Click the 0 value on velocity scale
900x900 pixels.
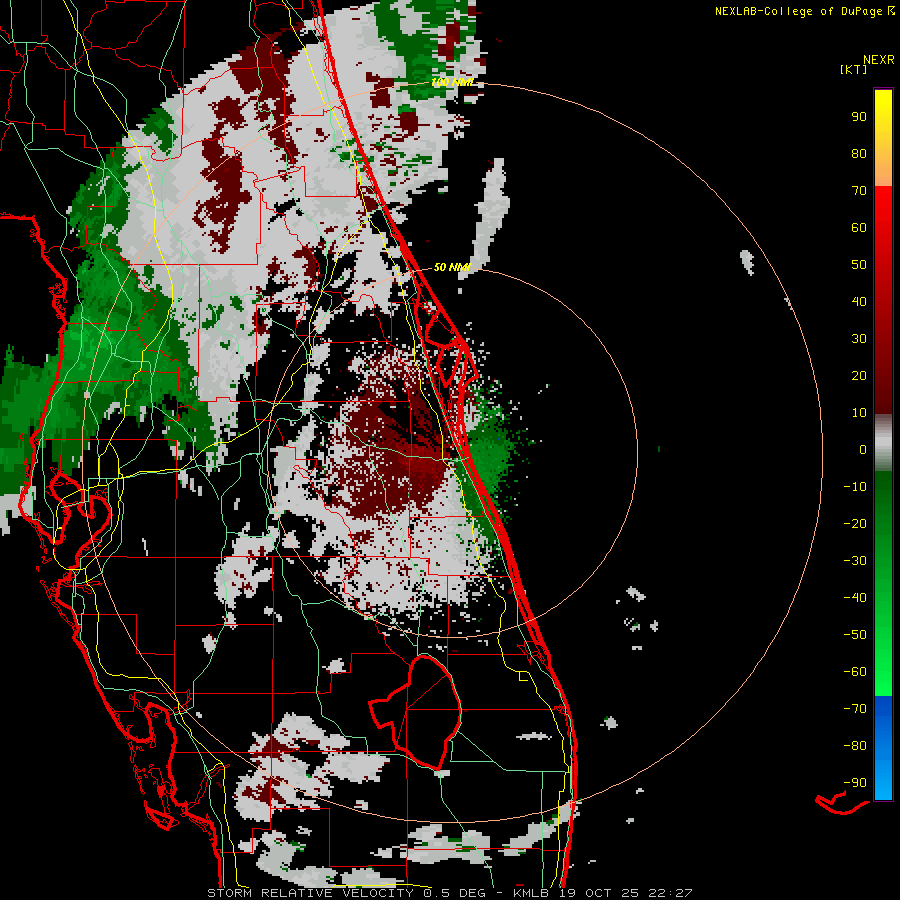(863, 449)
